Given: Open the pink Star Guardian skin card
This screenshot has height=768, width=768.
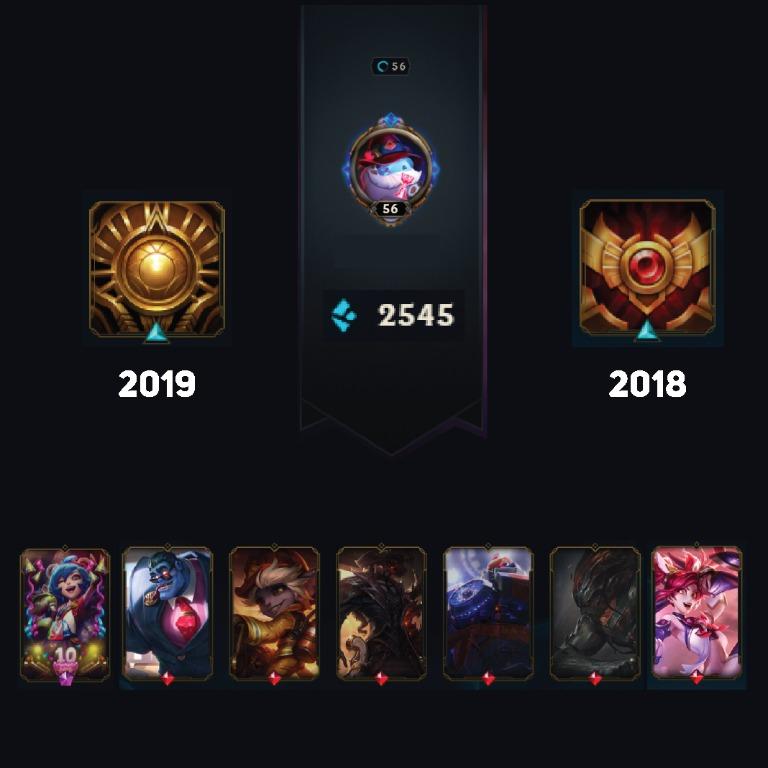Looking at the screenshot, I should (697, 613).
